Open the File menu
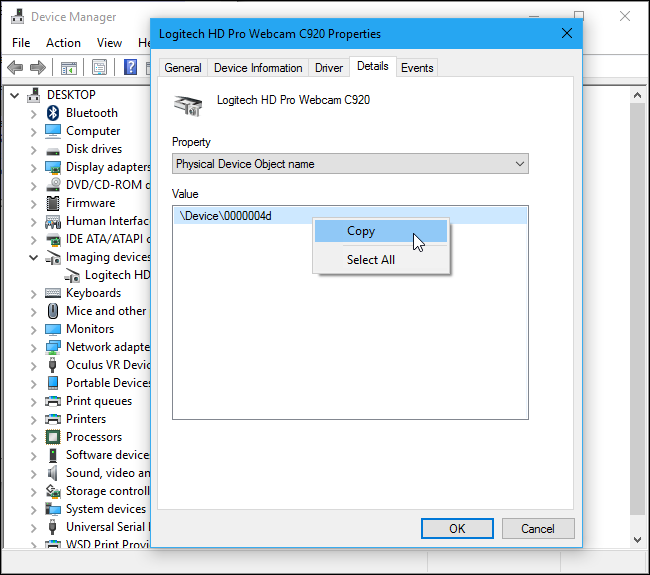650x575 pixels. [21, 43]
